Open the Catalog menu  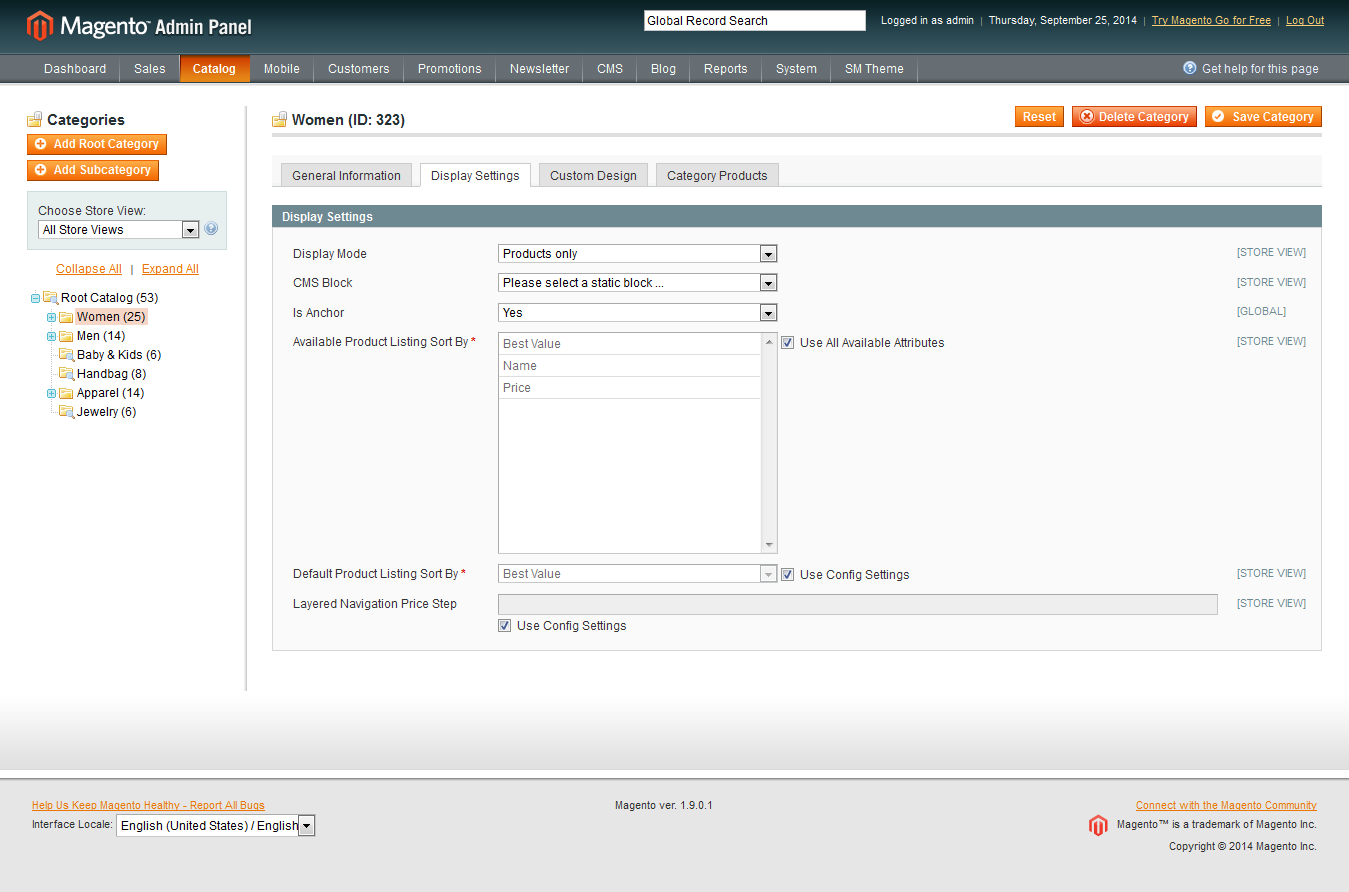pyautogui.click(x=214, y=69)
